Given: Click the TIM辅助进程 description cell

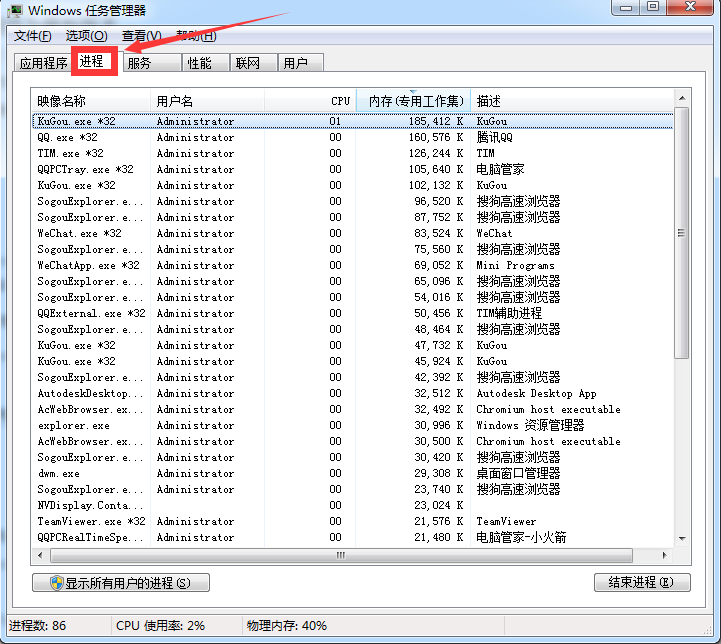Looking at the screenshot, I should (509, 313).
